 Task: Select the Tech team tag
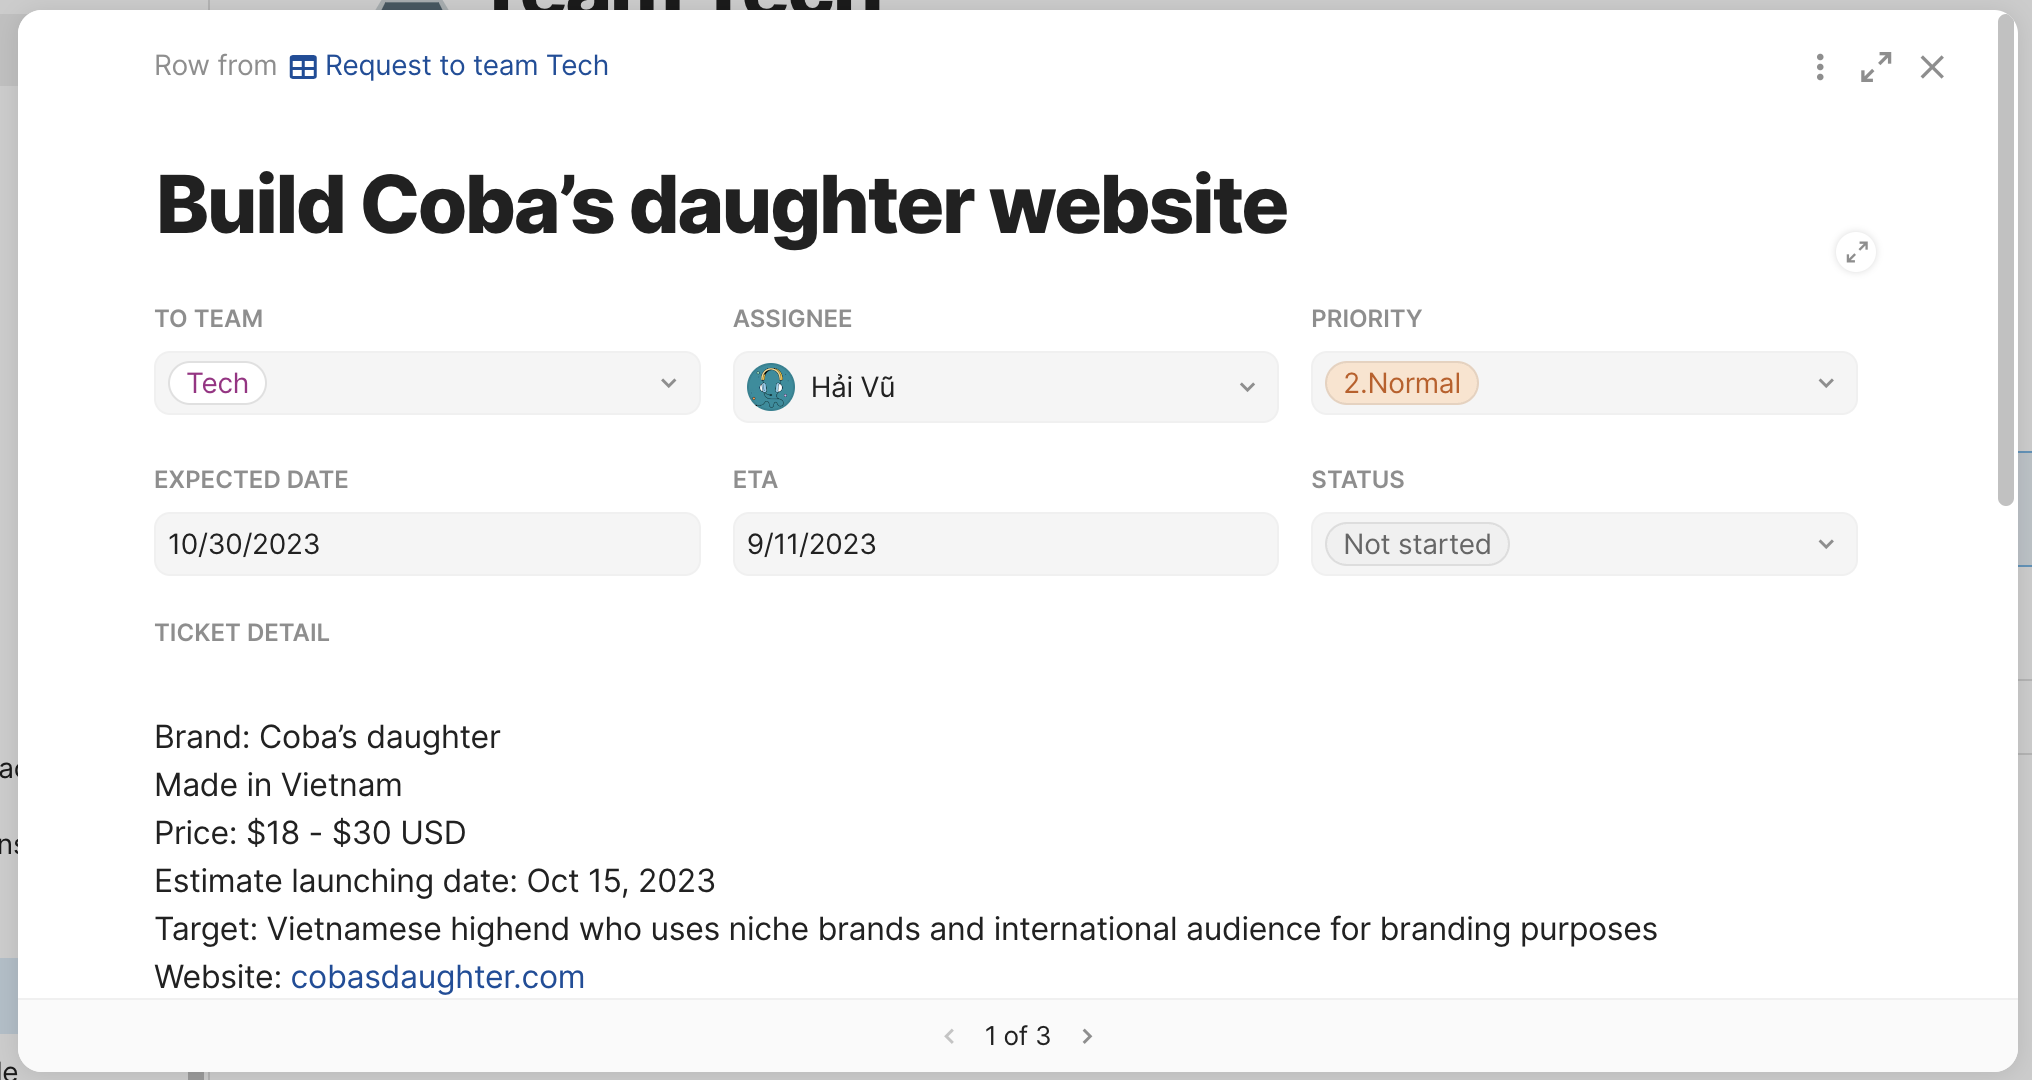tap(217, 383)
